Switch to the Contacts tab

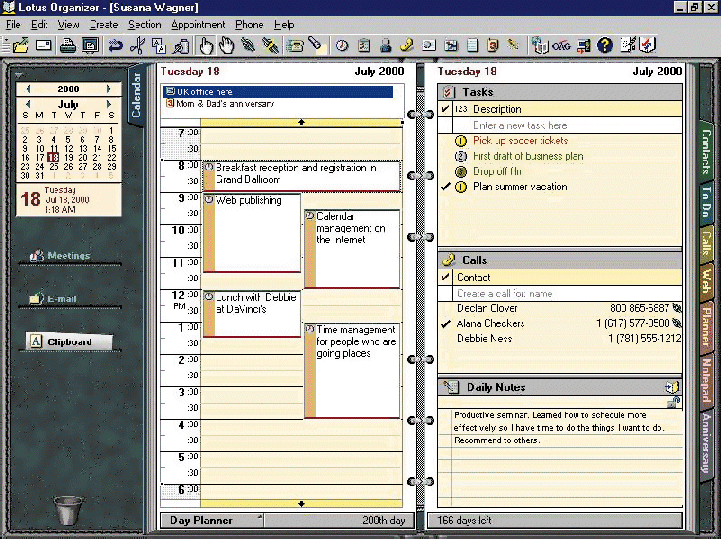point(706,150)
